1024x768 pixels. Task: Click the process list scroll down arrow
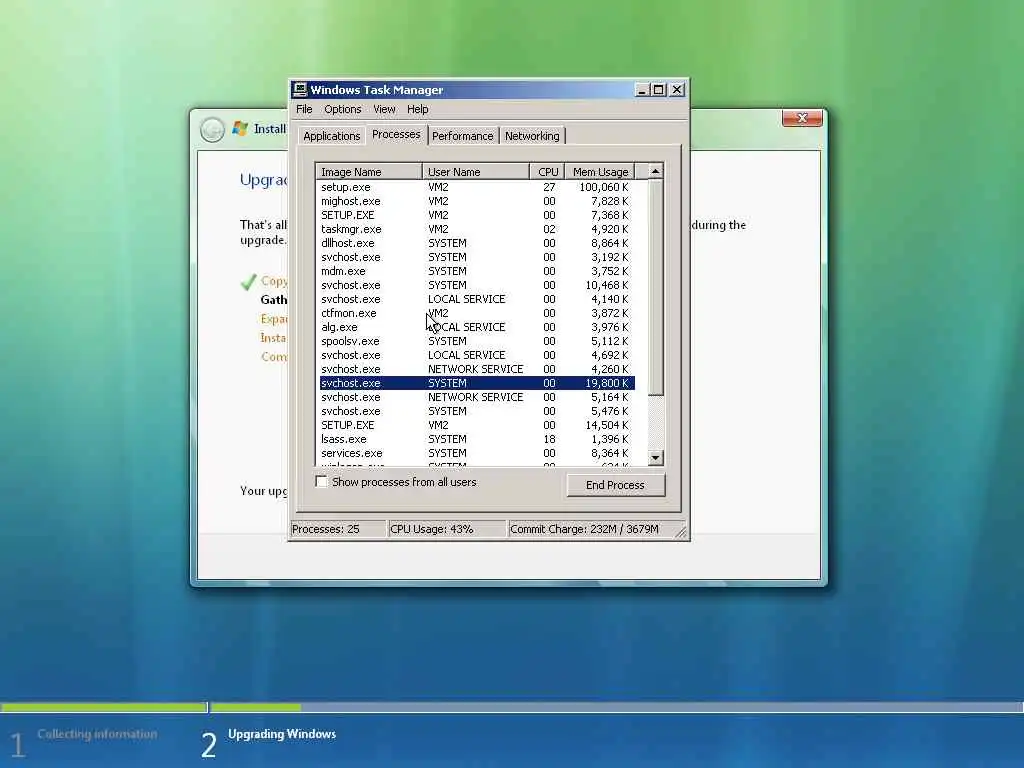655,458
